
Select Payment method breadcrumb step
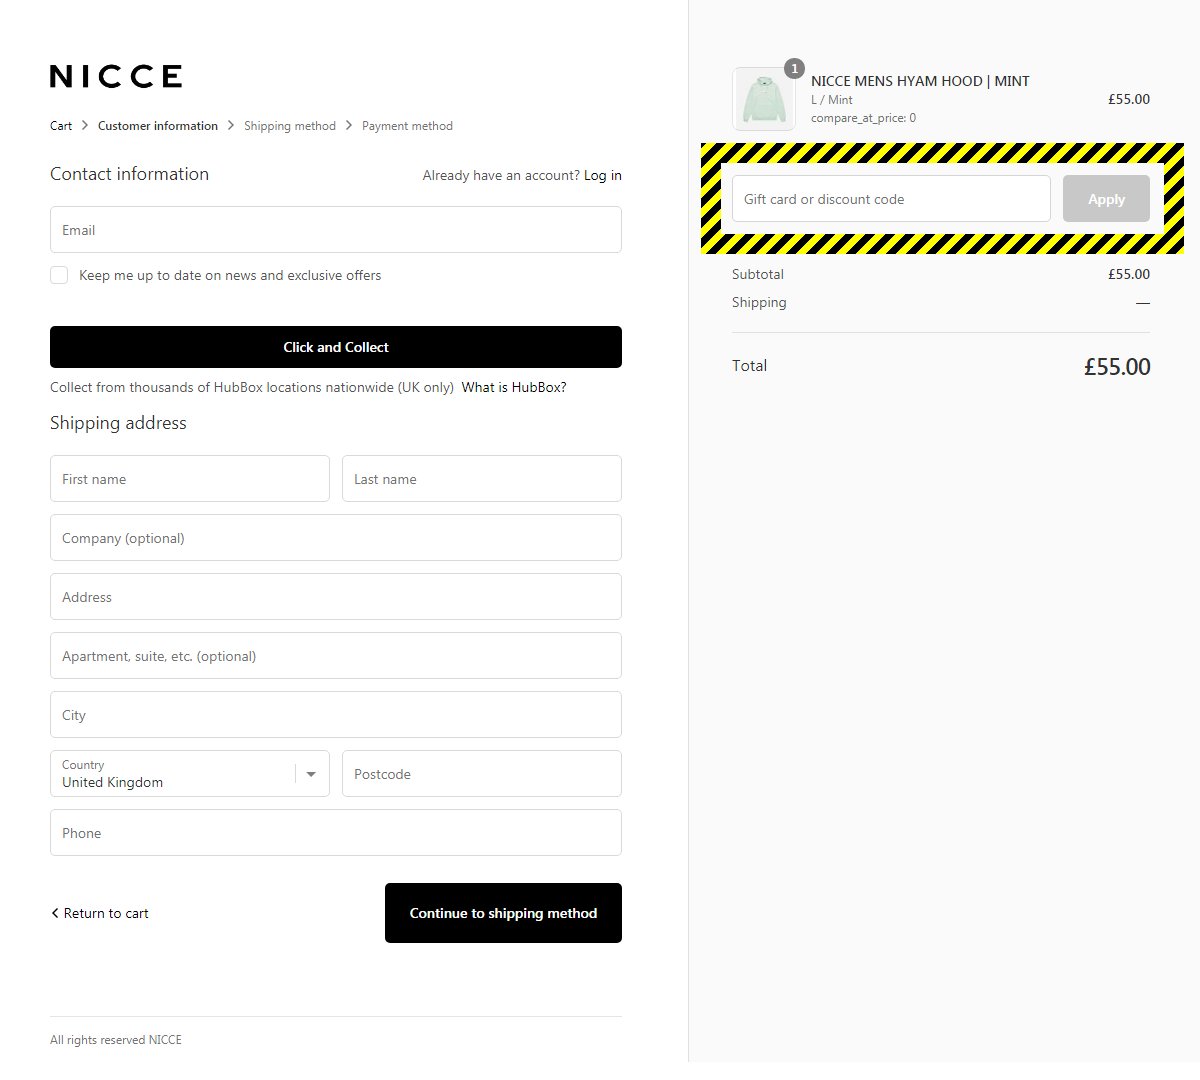[x=407, y=126]
